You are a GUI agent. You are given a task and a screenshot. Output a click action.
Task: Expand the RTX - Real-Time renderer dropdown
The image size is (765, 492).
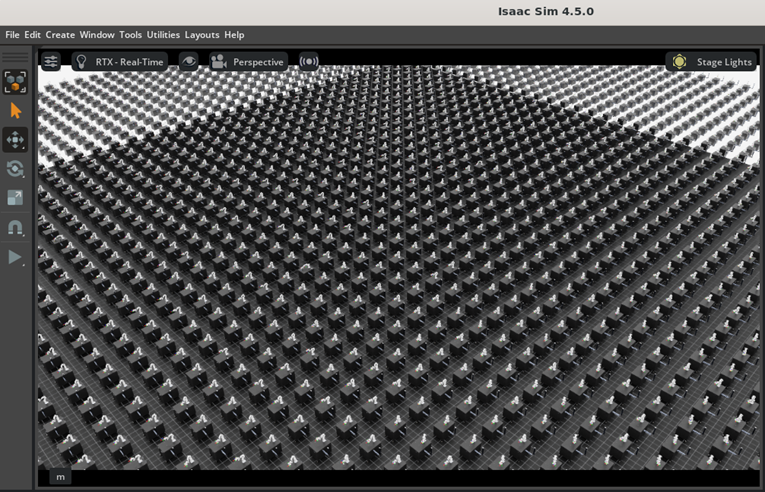119,62
